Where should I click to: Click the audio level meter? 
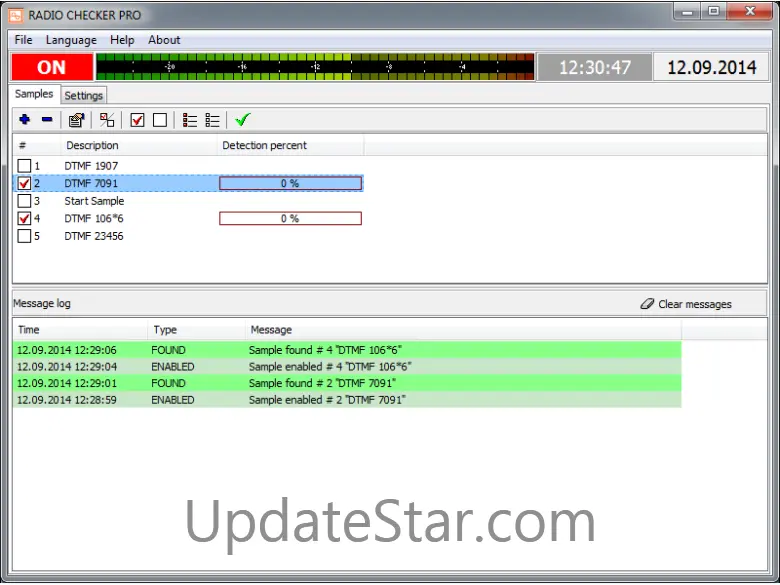click(315, 67)
